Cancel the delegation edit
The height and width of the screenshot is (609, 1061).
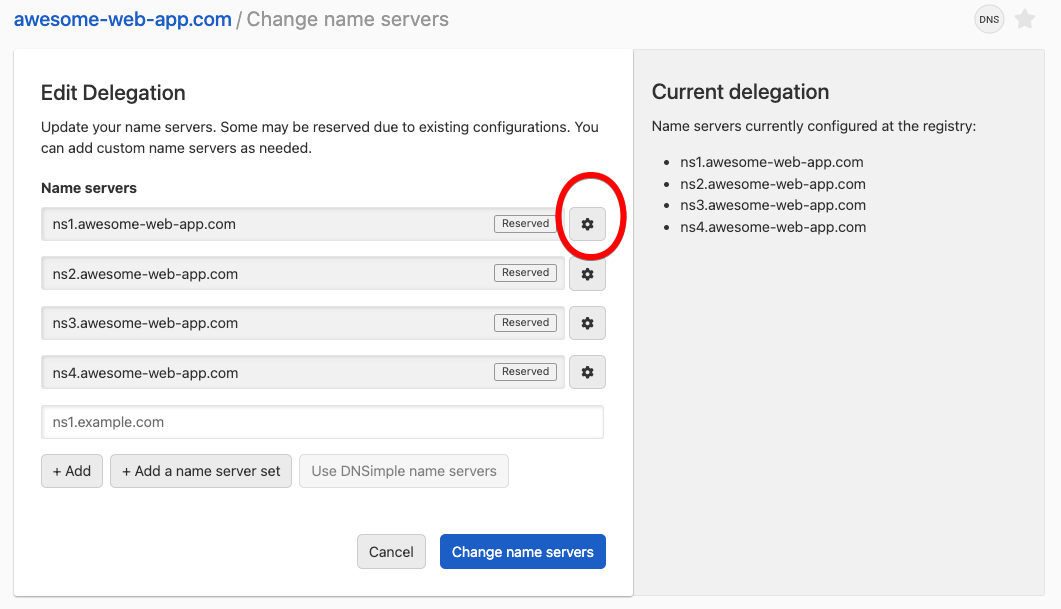[x=391, y=551]
